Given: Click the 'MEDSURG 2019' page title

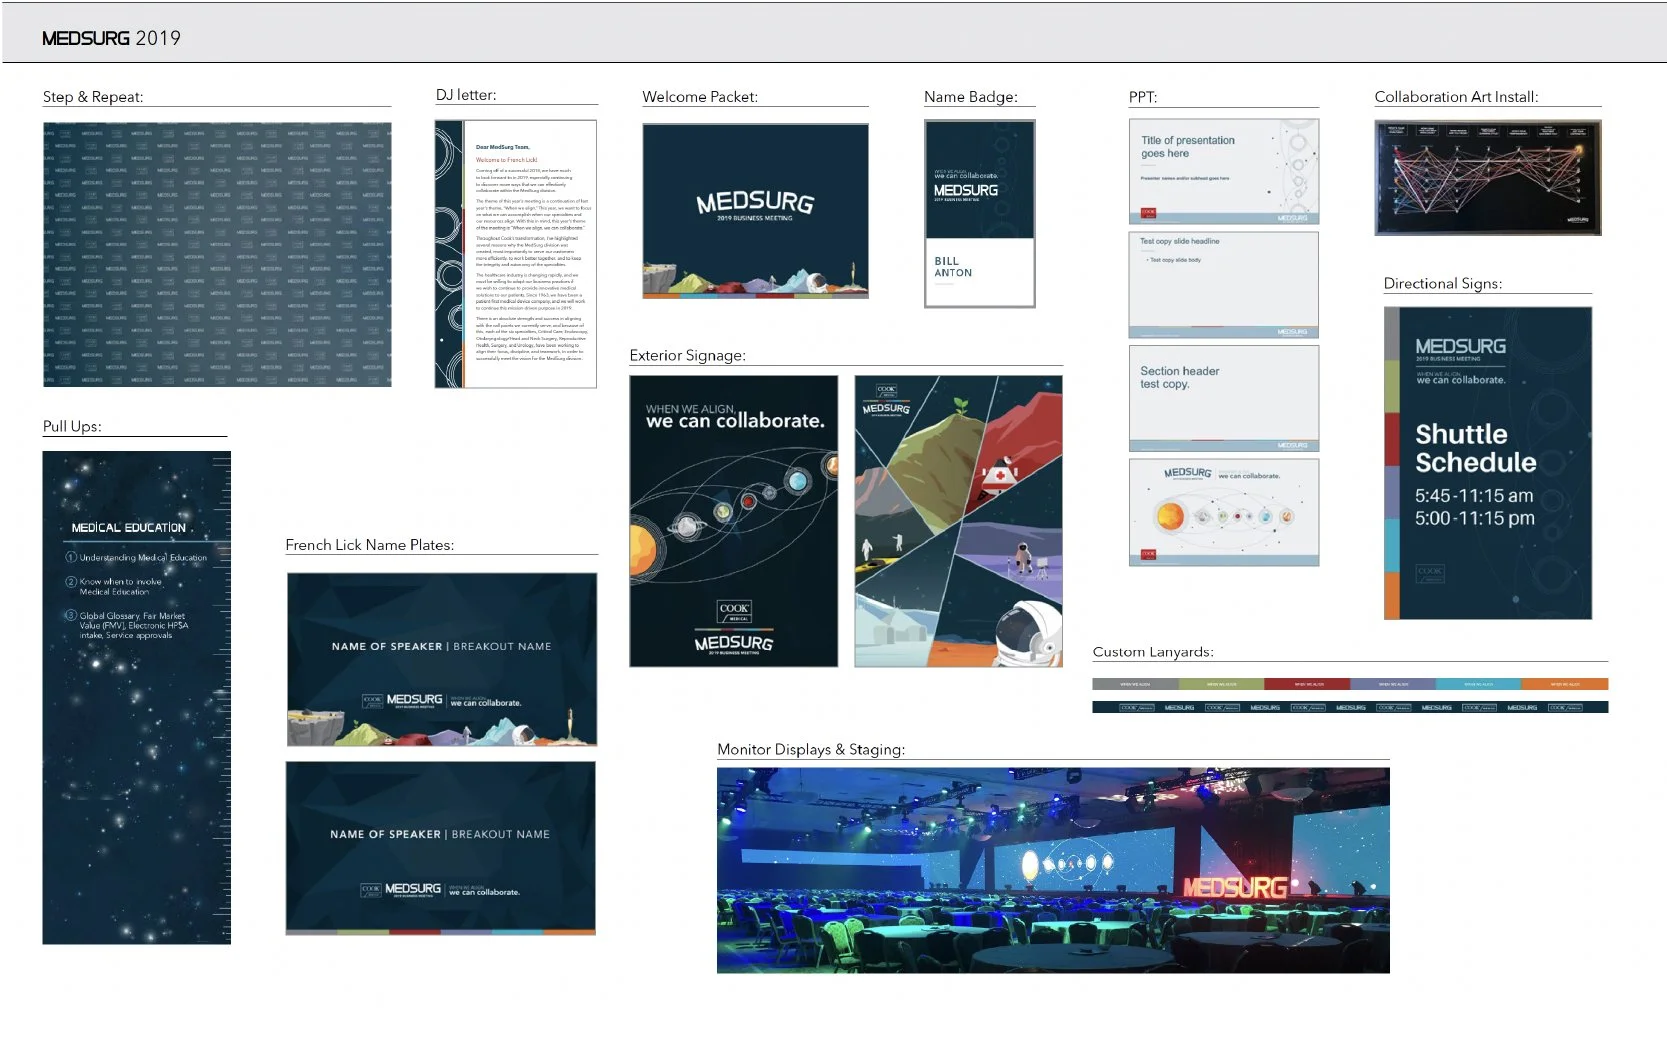Looking at the screenshot, I should 111,38.
